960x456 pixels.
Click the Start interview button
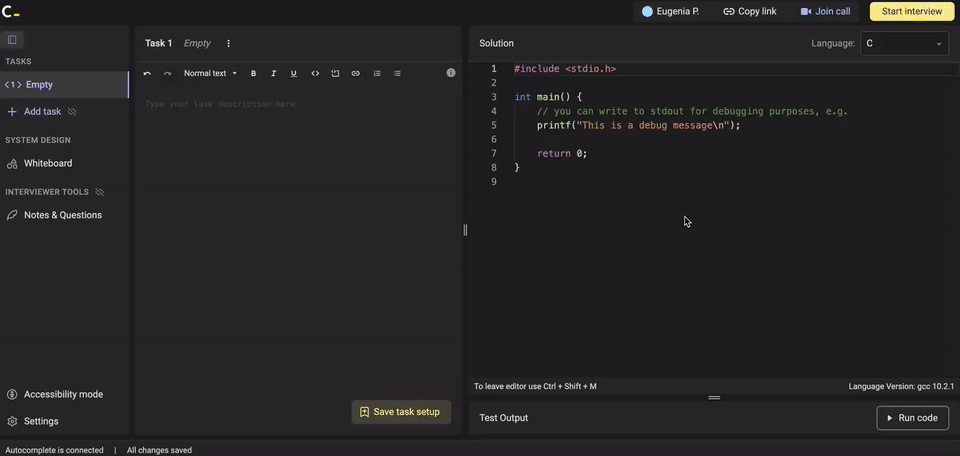click(911, 11)
